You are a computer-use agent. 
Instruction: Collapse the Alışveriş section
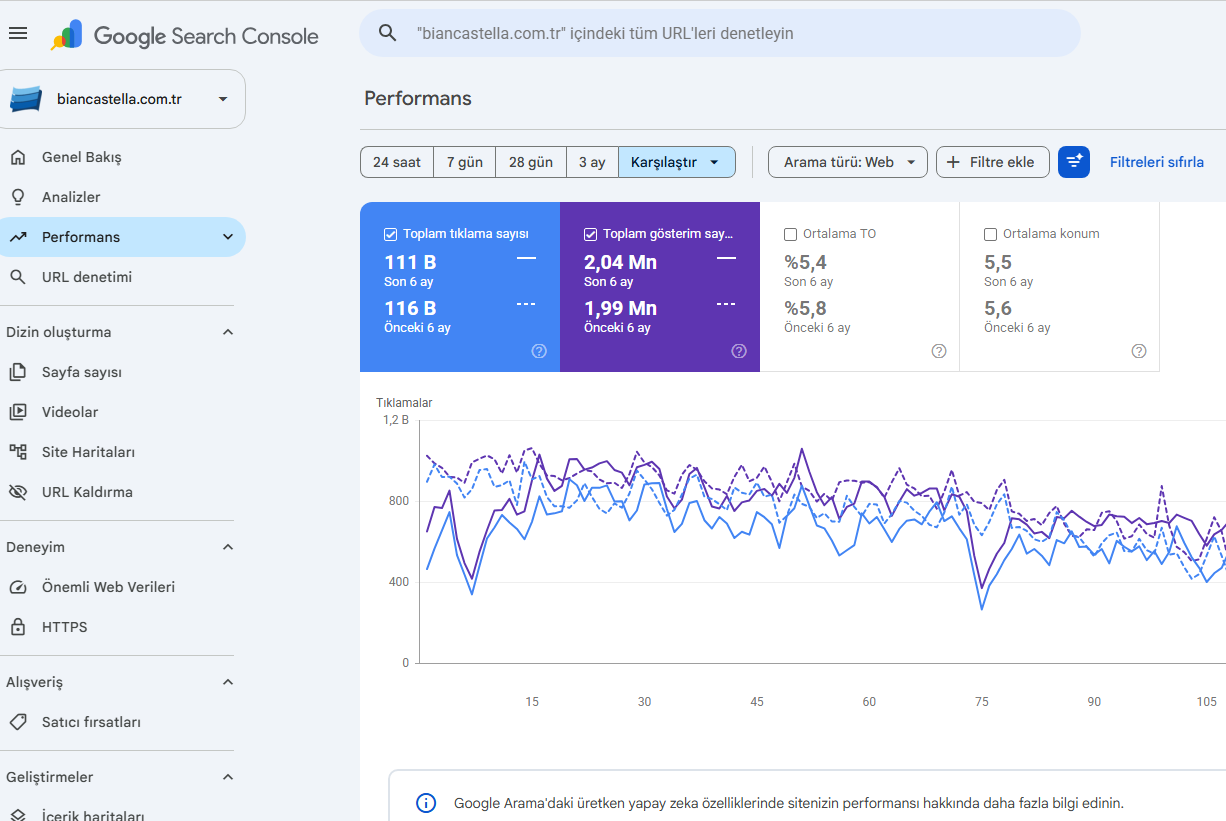tap(228, 682)
